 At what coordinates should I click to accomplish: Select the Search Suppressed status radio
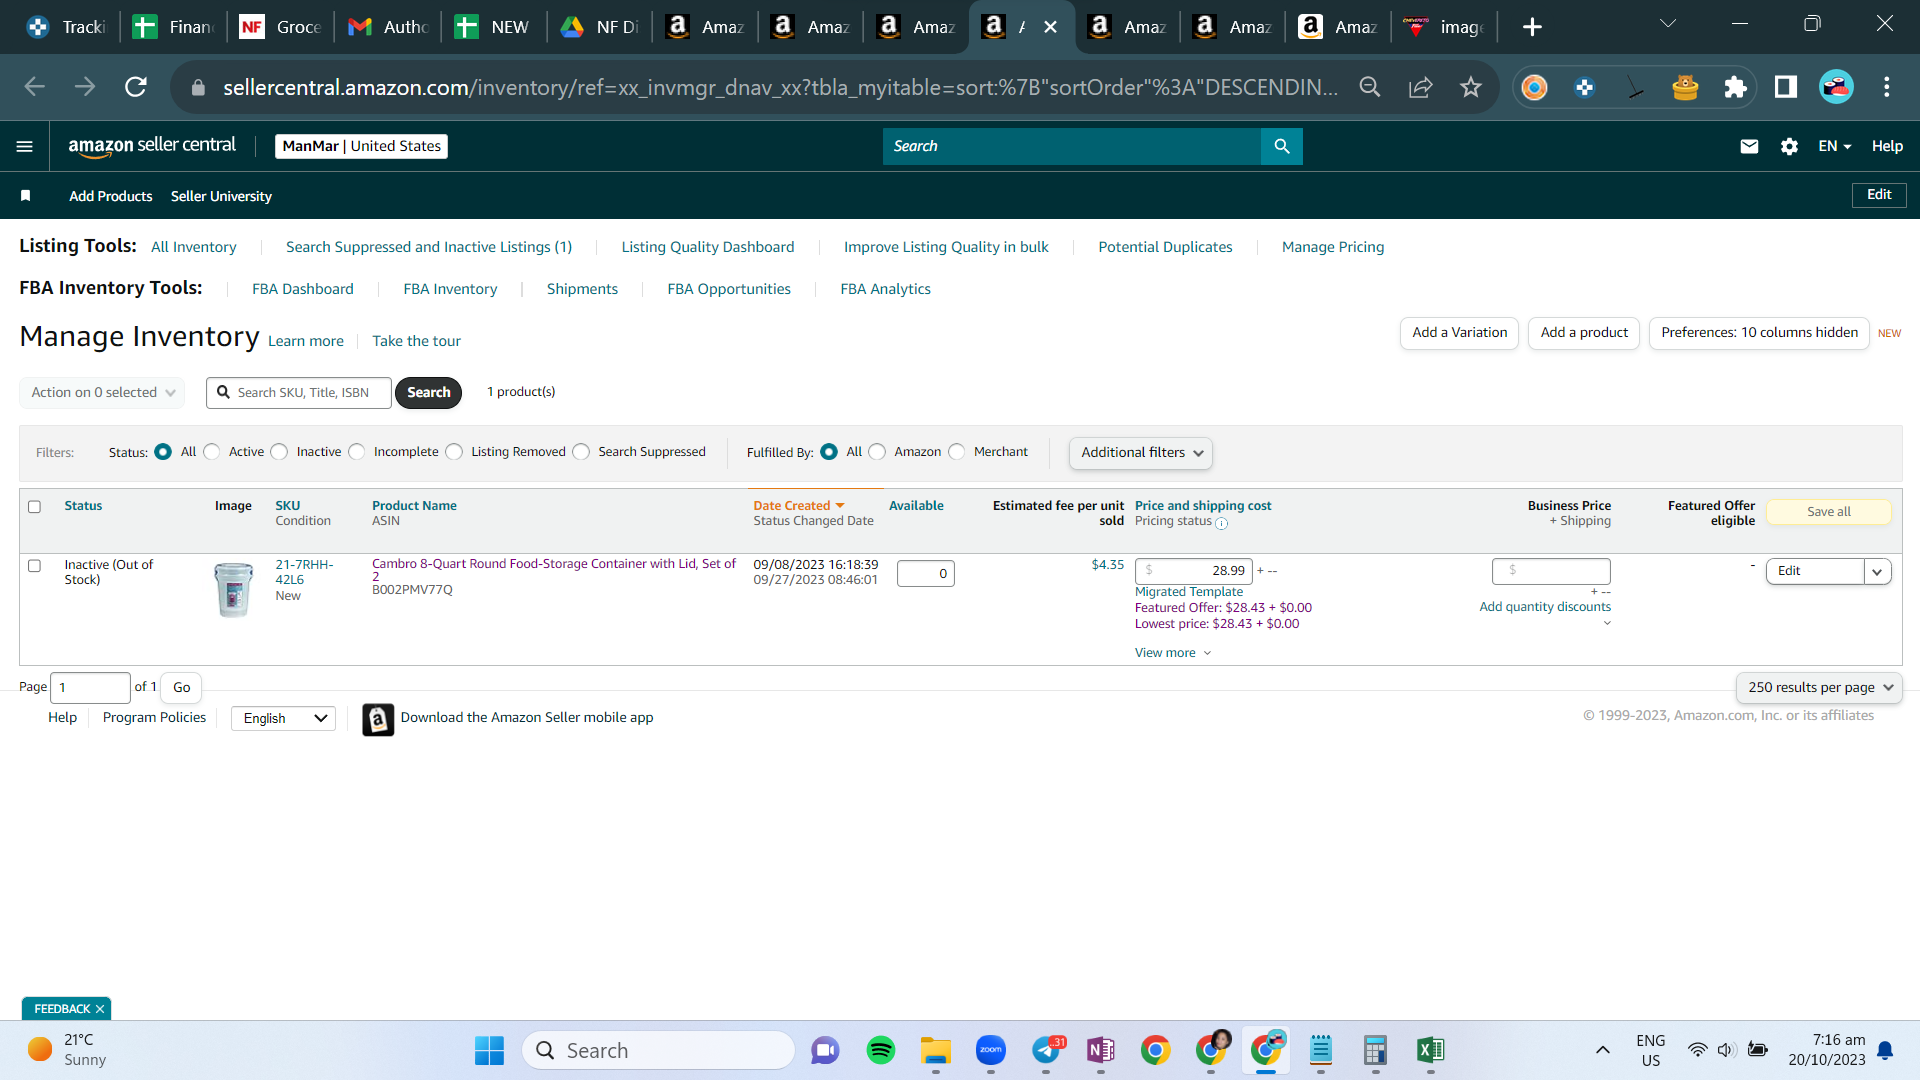(581, 452)
